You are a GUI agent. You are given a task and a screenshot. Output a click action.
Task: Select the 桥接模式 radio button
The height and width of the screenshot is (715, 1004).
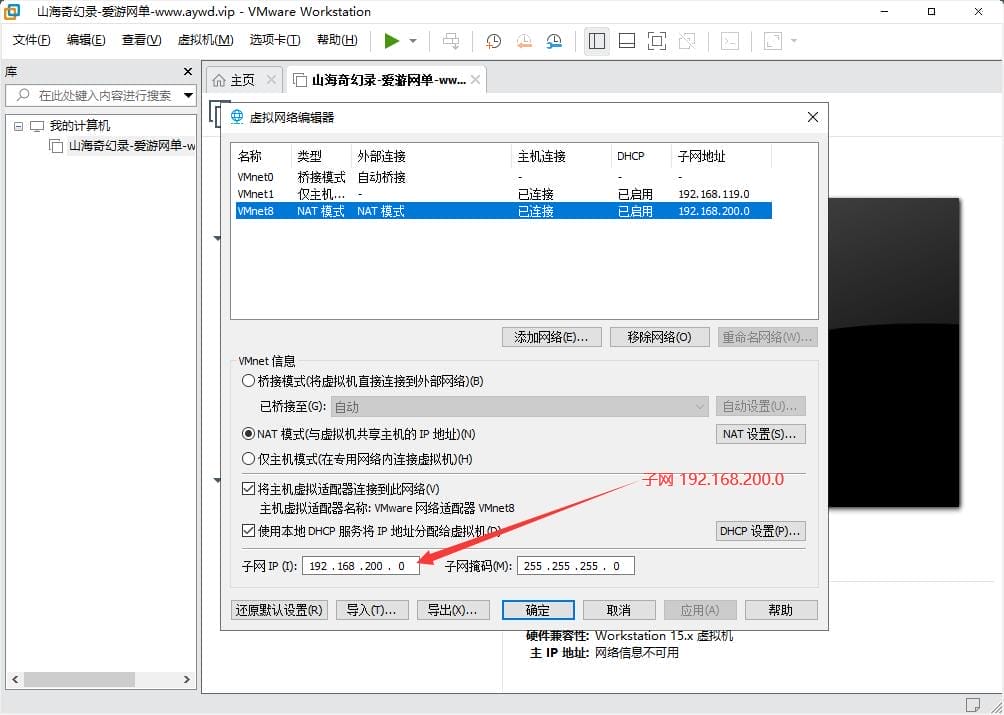coord(247,379)
